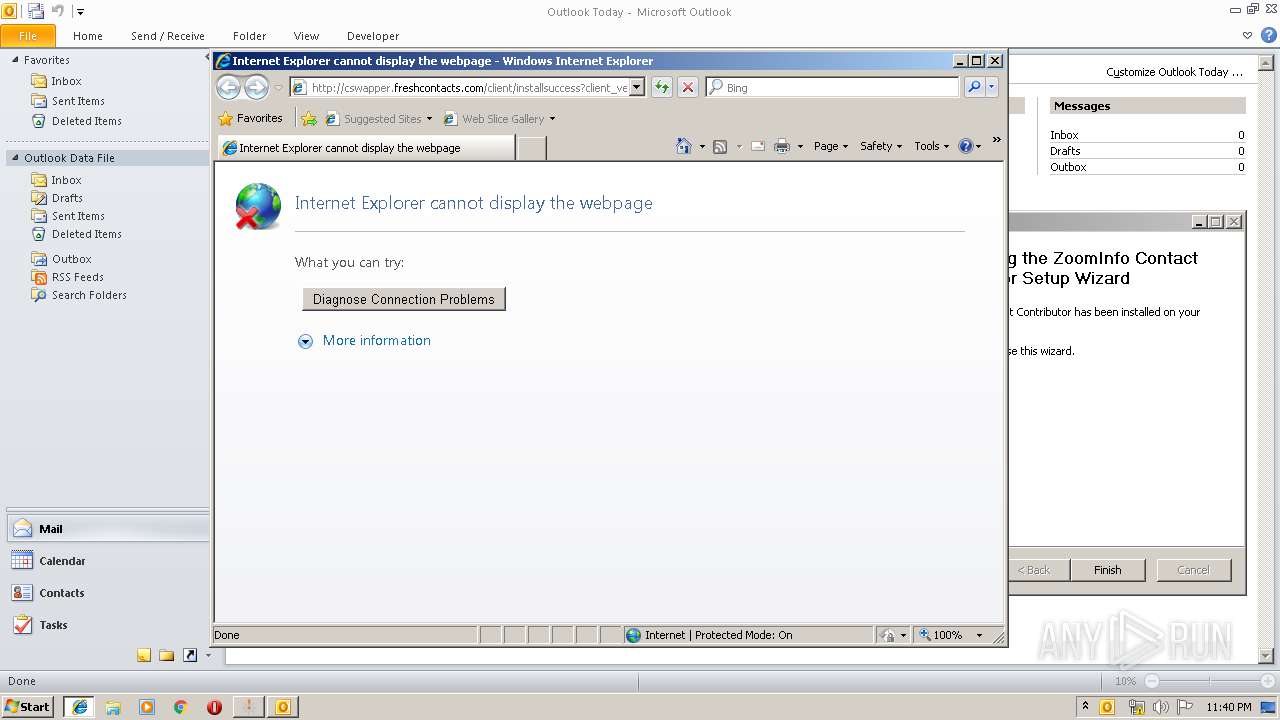Open the Suggested Sites dropdown

coord(429,119)
